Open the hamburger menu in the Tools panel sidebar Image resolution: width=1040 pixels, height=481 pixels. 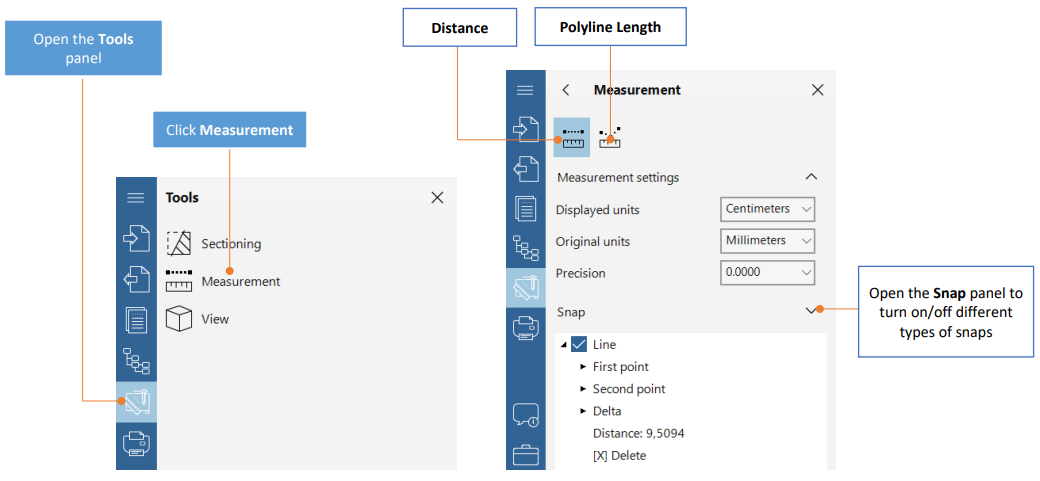[136, 198]
